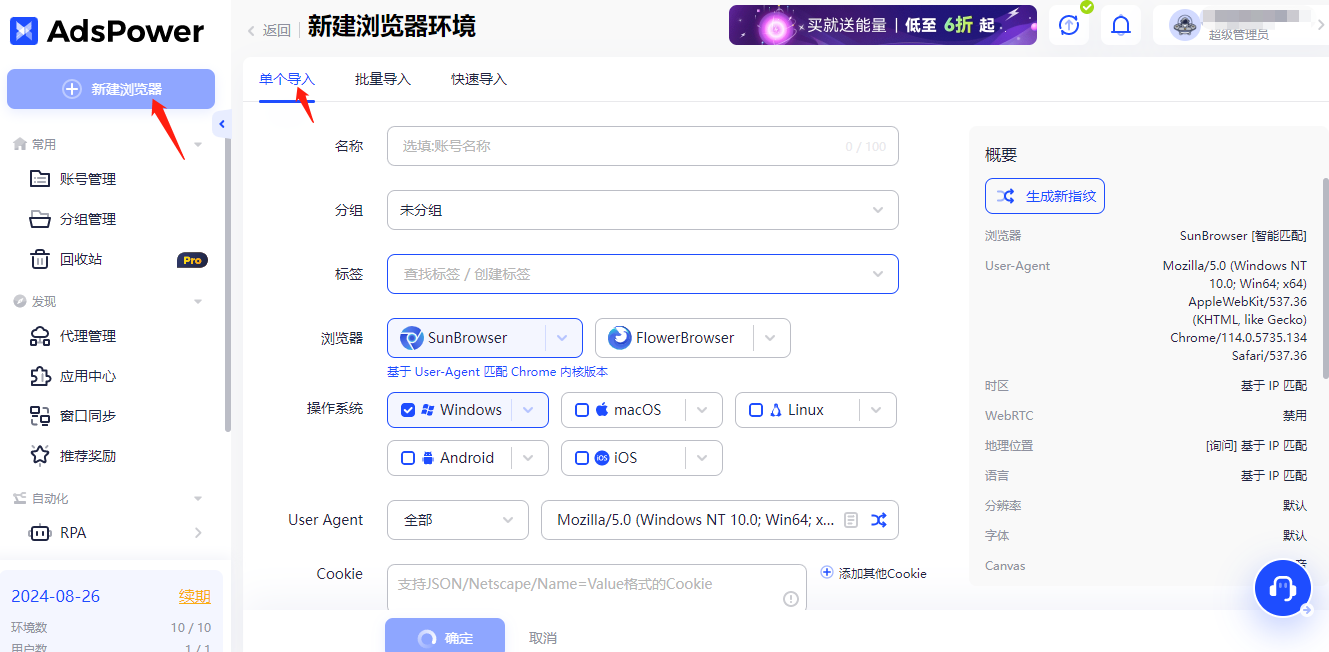Click the plus icon beside 添加其他Cookie
The image size is (1329, 652).
point(827,573)
